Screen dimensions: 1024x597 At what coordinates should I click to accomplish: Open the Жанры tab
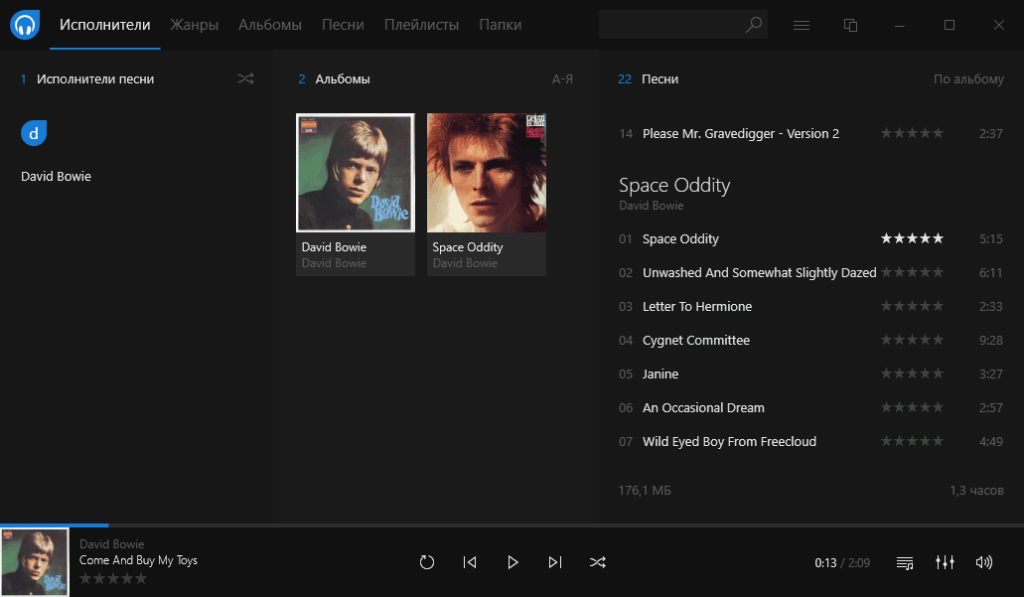coord(194,25)
